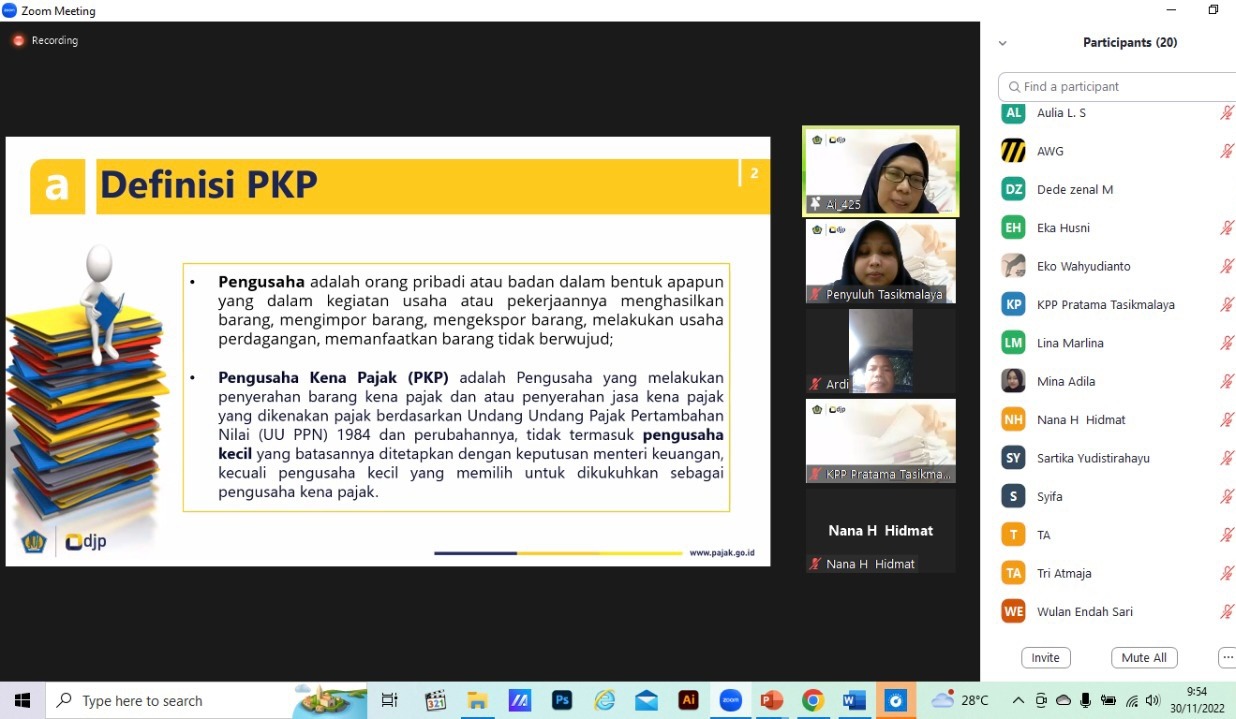Viewport: 1236px width, 719px height.
Task: Open Photoshop from the taskbar
Action: click(x=562, y=701)
